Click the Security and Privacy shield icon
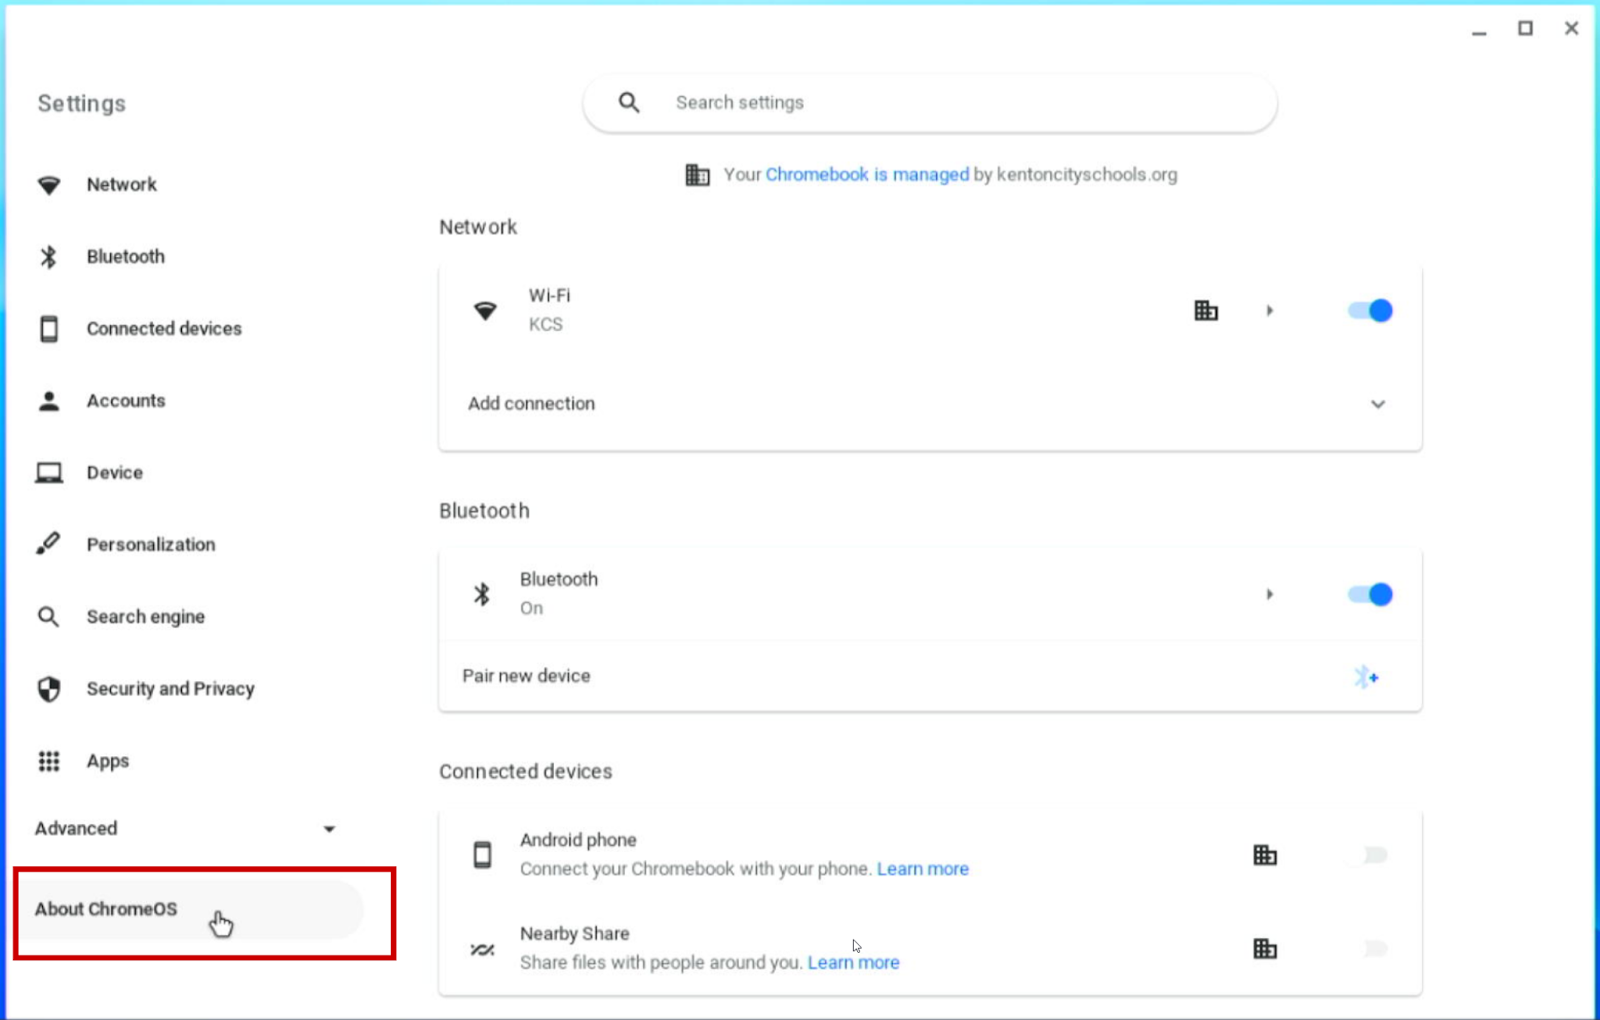 pos(49,689)
